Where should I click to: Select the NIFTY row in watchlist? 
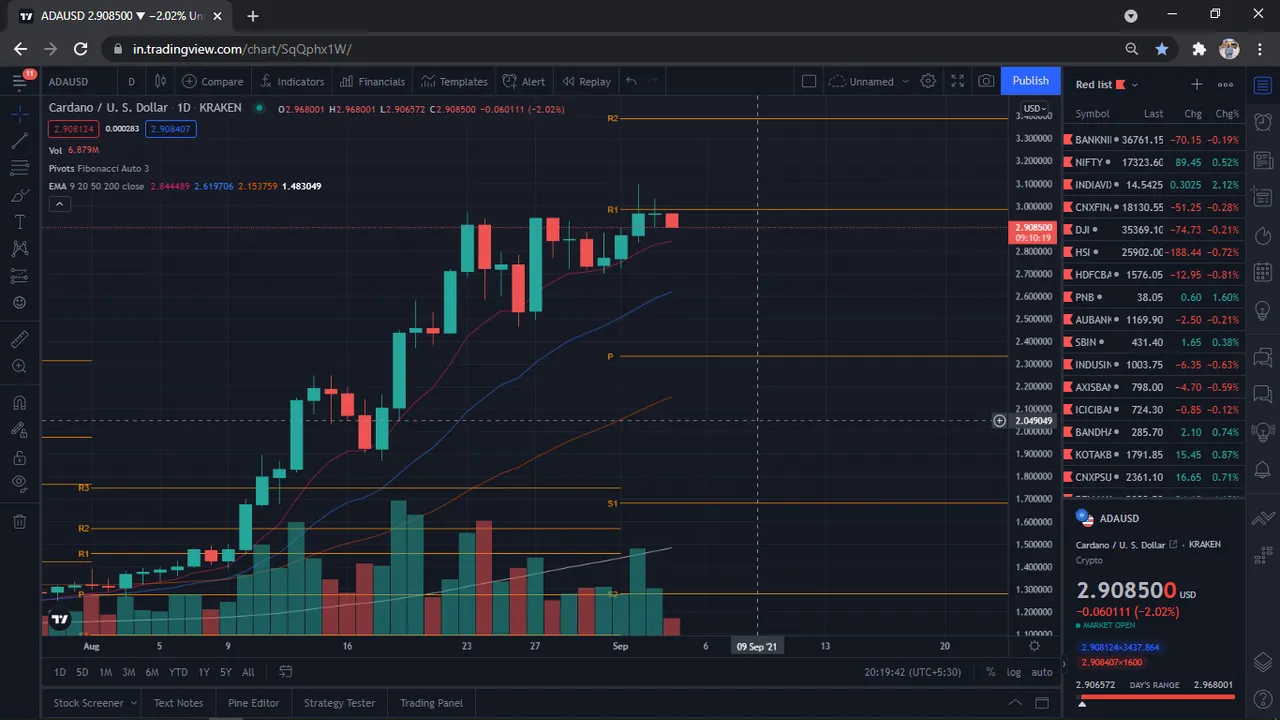tap(1154, 162)
